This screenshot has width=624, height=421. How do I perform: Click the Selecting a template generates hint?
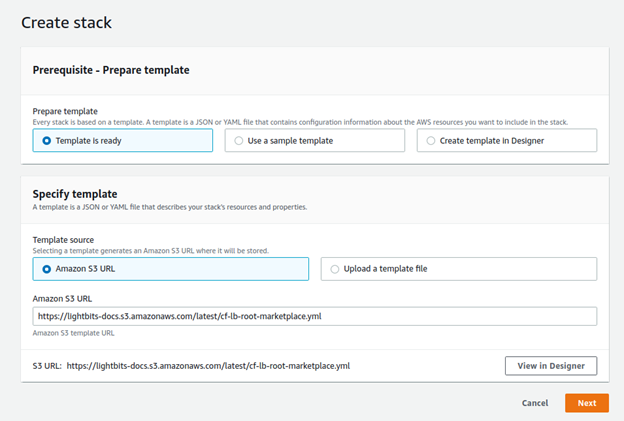tap(150, 251)
